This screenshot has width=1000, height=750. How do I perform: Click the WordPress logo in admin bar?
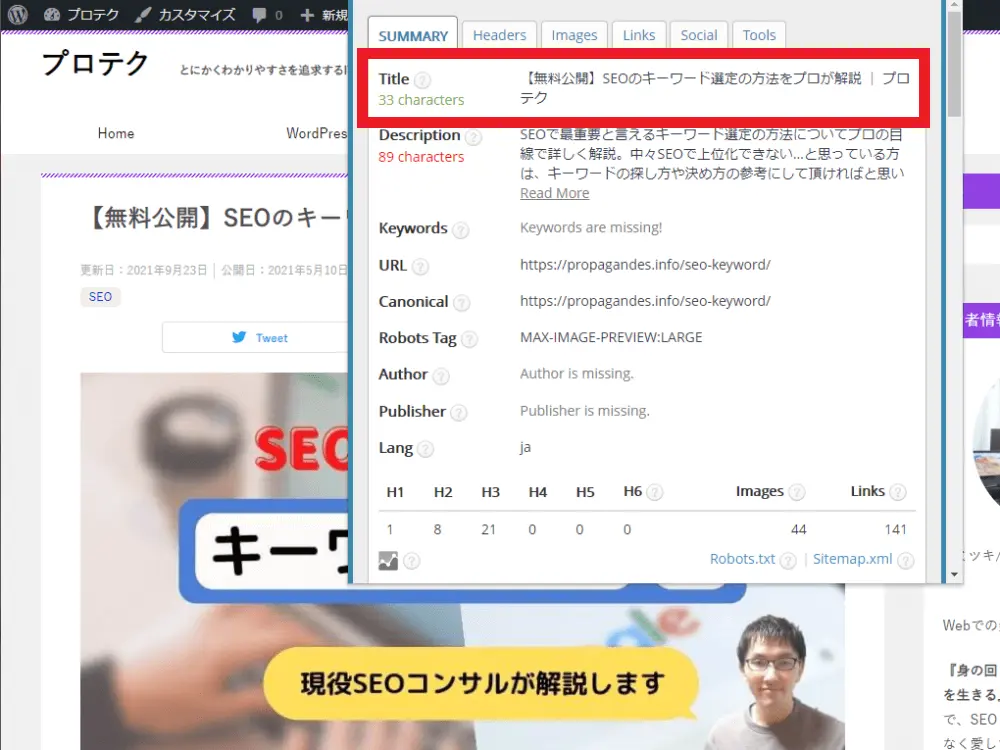[x=17, y=15]
